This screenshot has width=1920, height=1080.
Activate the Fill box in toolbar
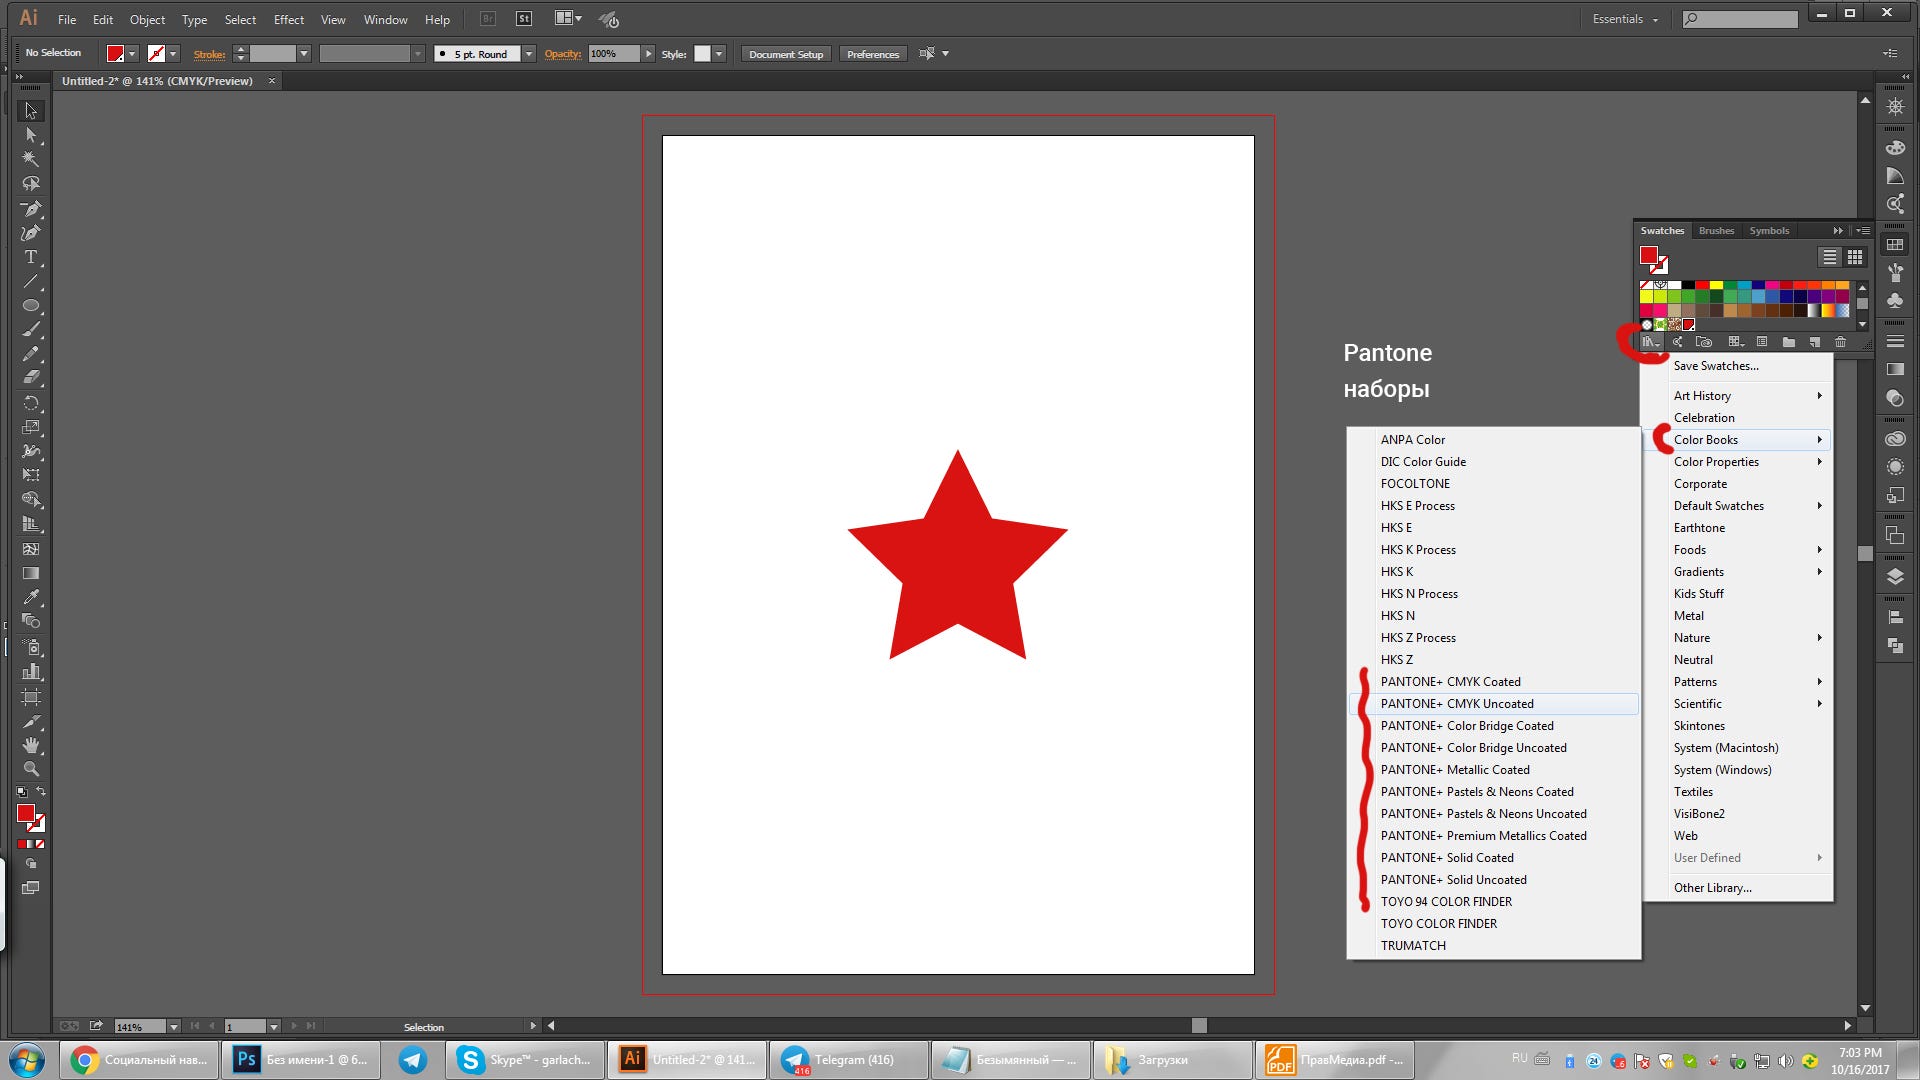coord(26,813)
